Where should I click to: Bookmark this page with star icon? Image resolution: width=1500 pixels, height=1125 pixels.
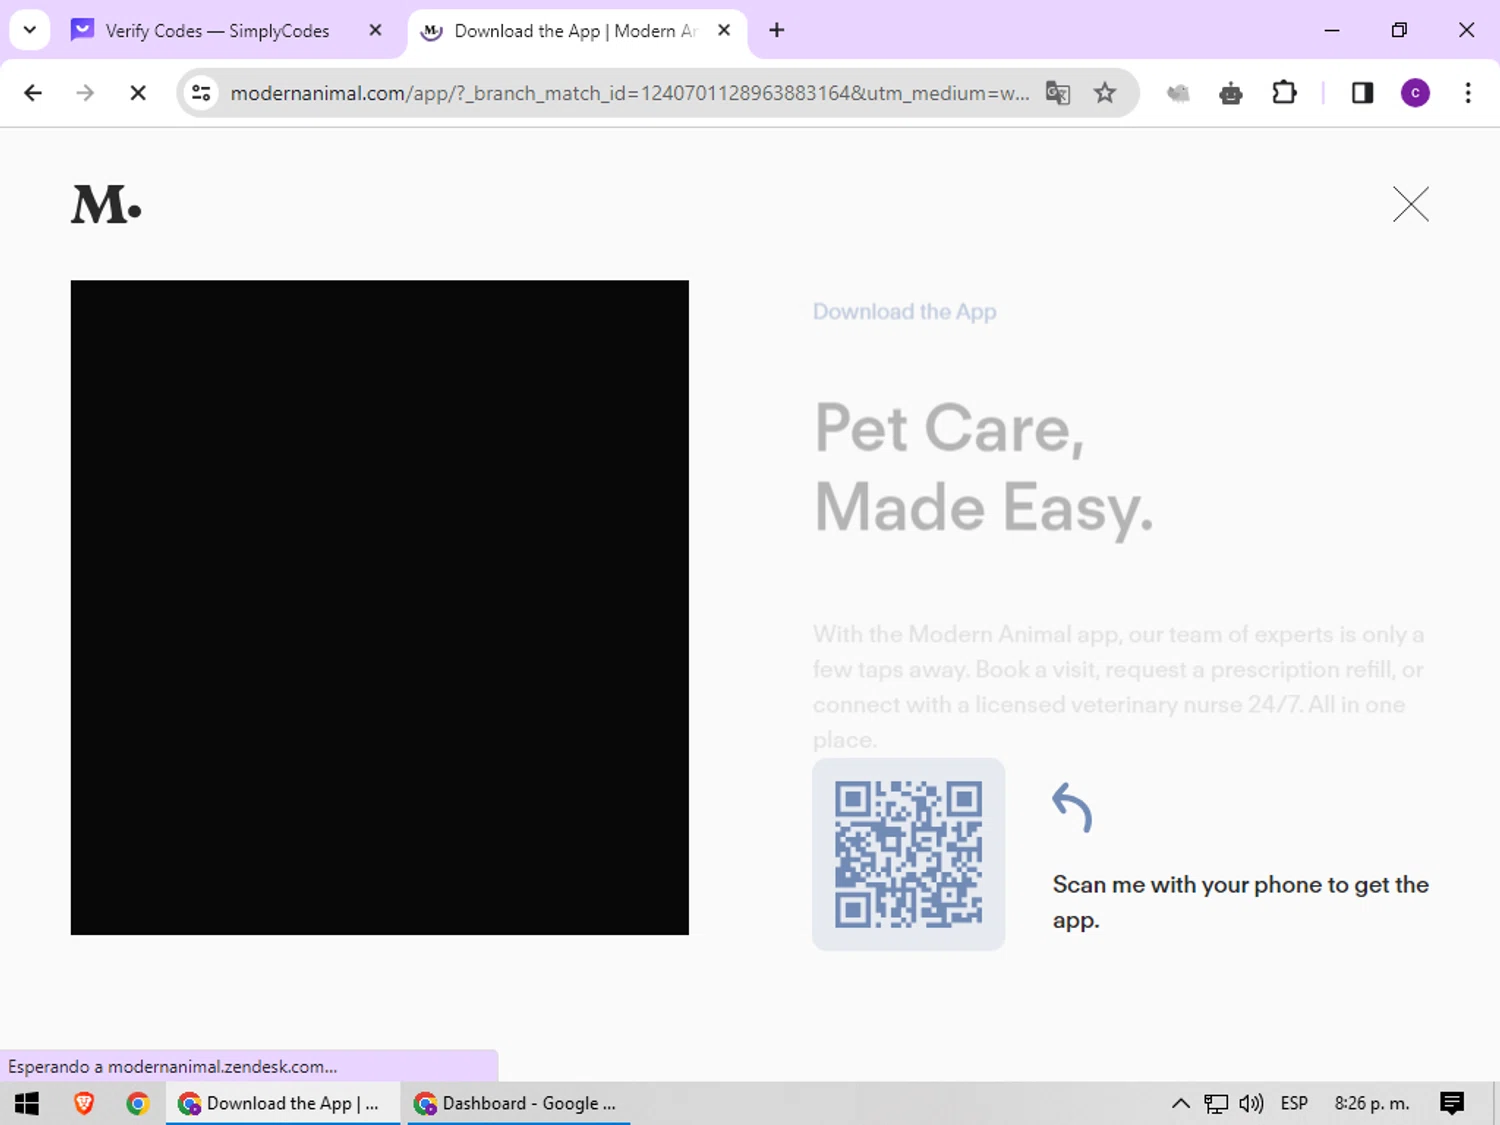(x=1105, y=93)
